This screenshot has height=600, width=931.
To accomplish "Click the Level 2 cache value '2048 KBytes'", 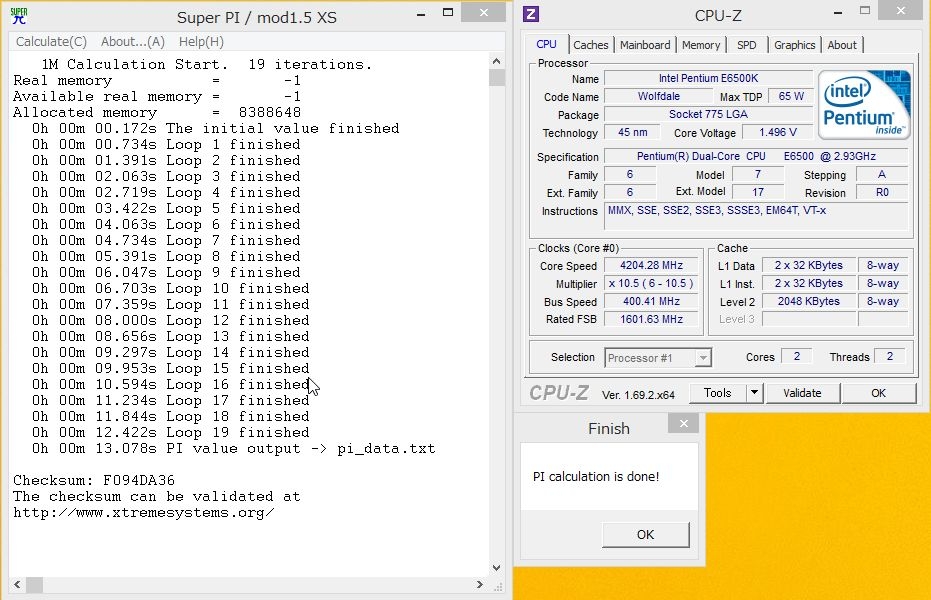I will pyautogui.click(x=809, y=301).
